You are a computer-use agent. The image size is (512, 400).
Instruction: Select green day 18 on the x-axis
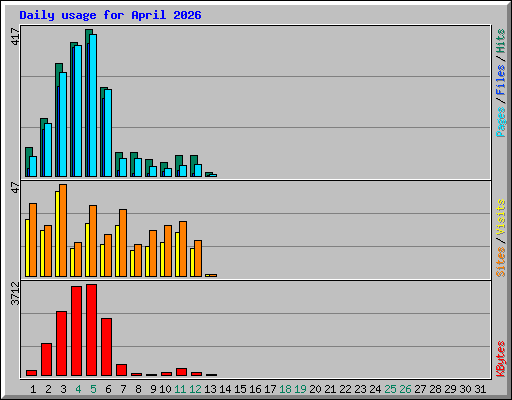click(x=286, y=389)
